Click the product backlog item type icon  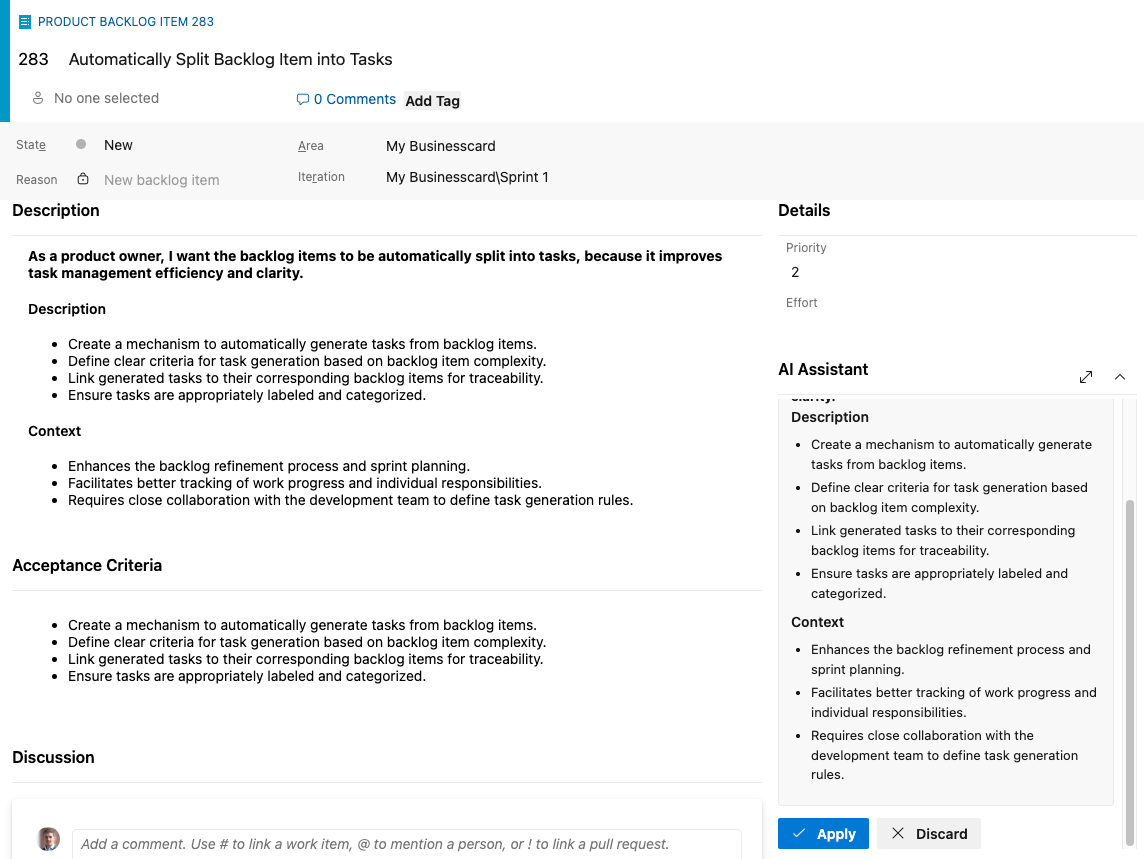click(x=25, y=22)
